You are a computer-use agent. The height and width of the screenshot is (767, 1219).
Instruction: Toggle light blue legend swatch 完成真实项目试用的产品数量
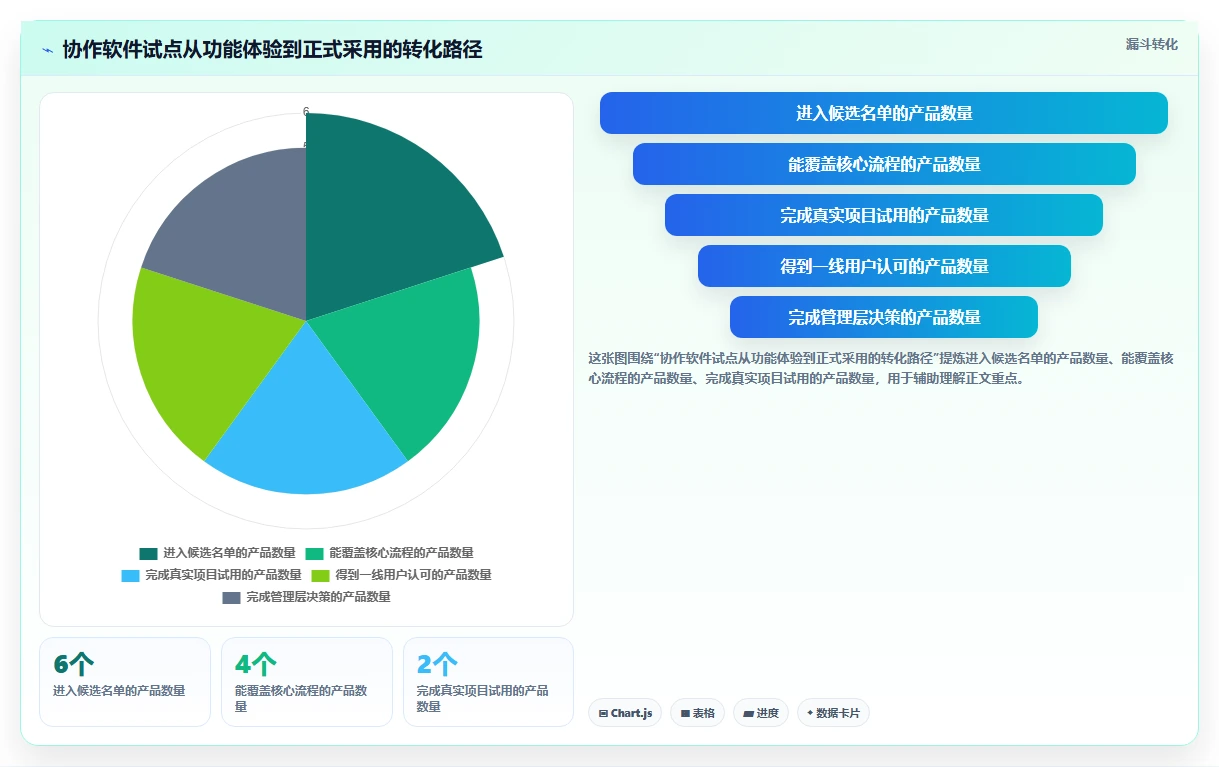(x=131, y=575)
